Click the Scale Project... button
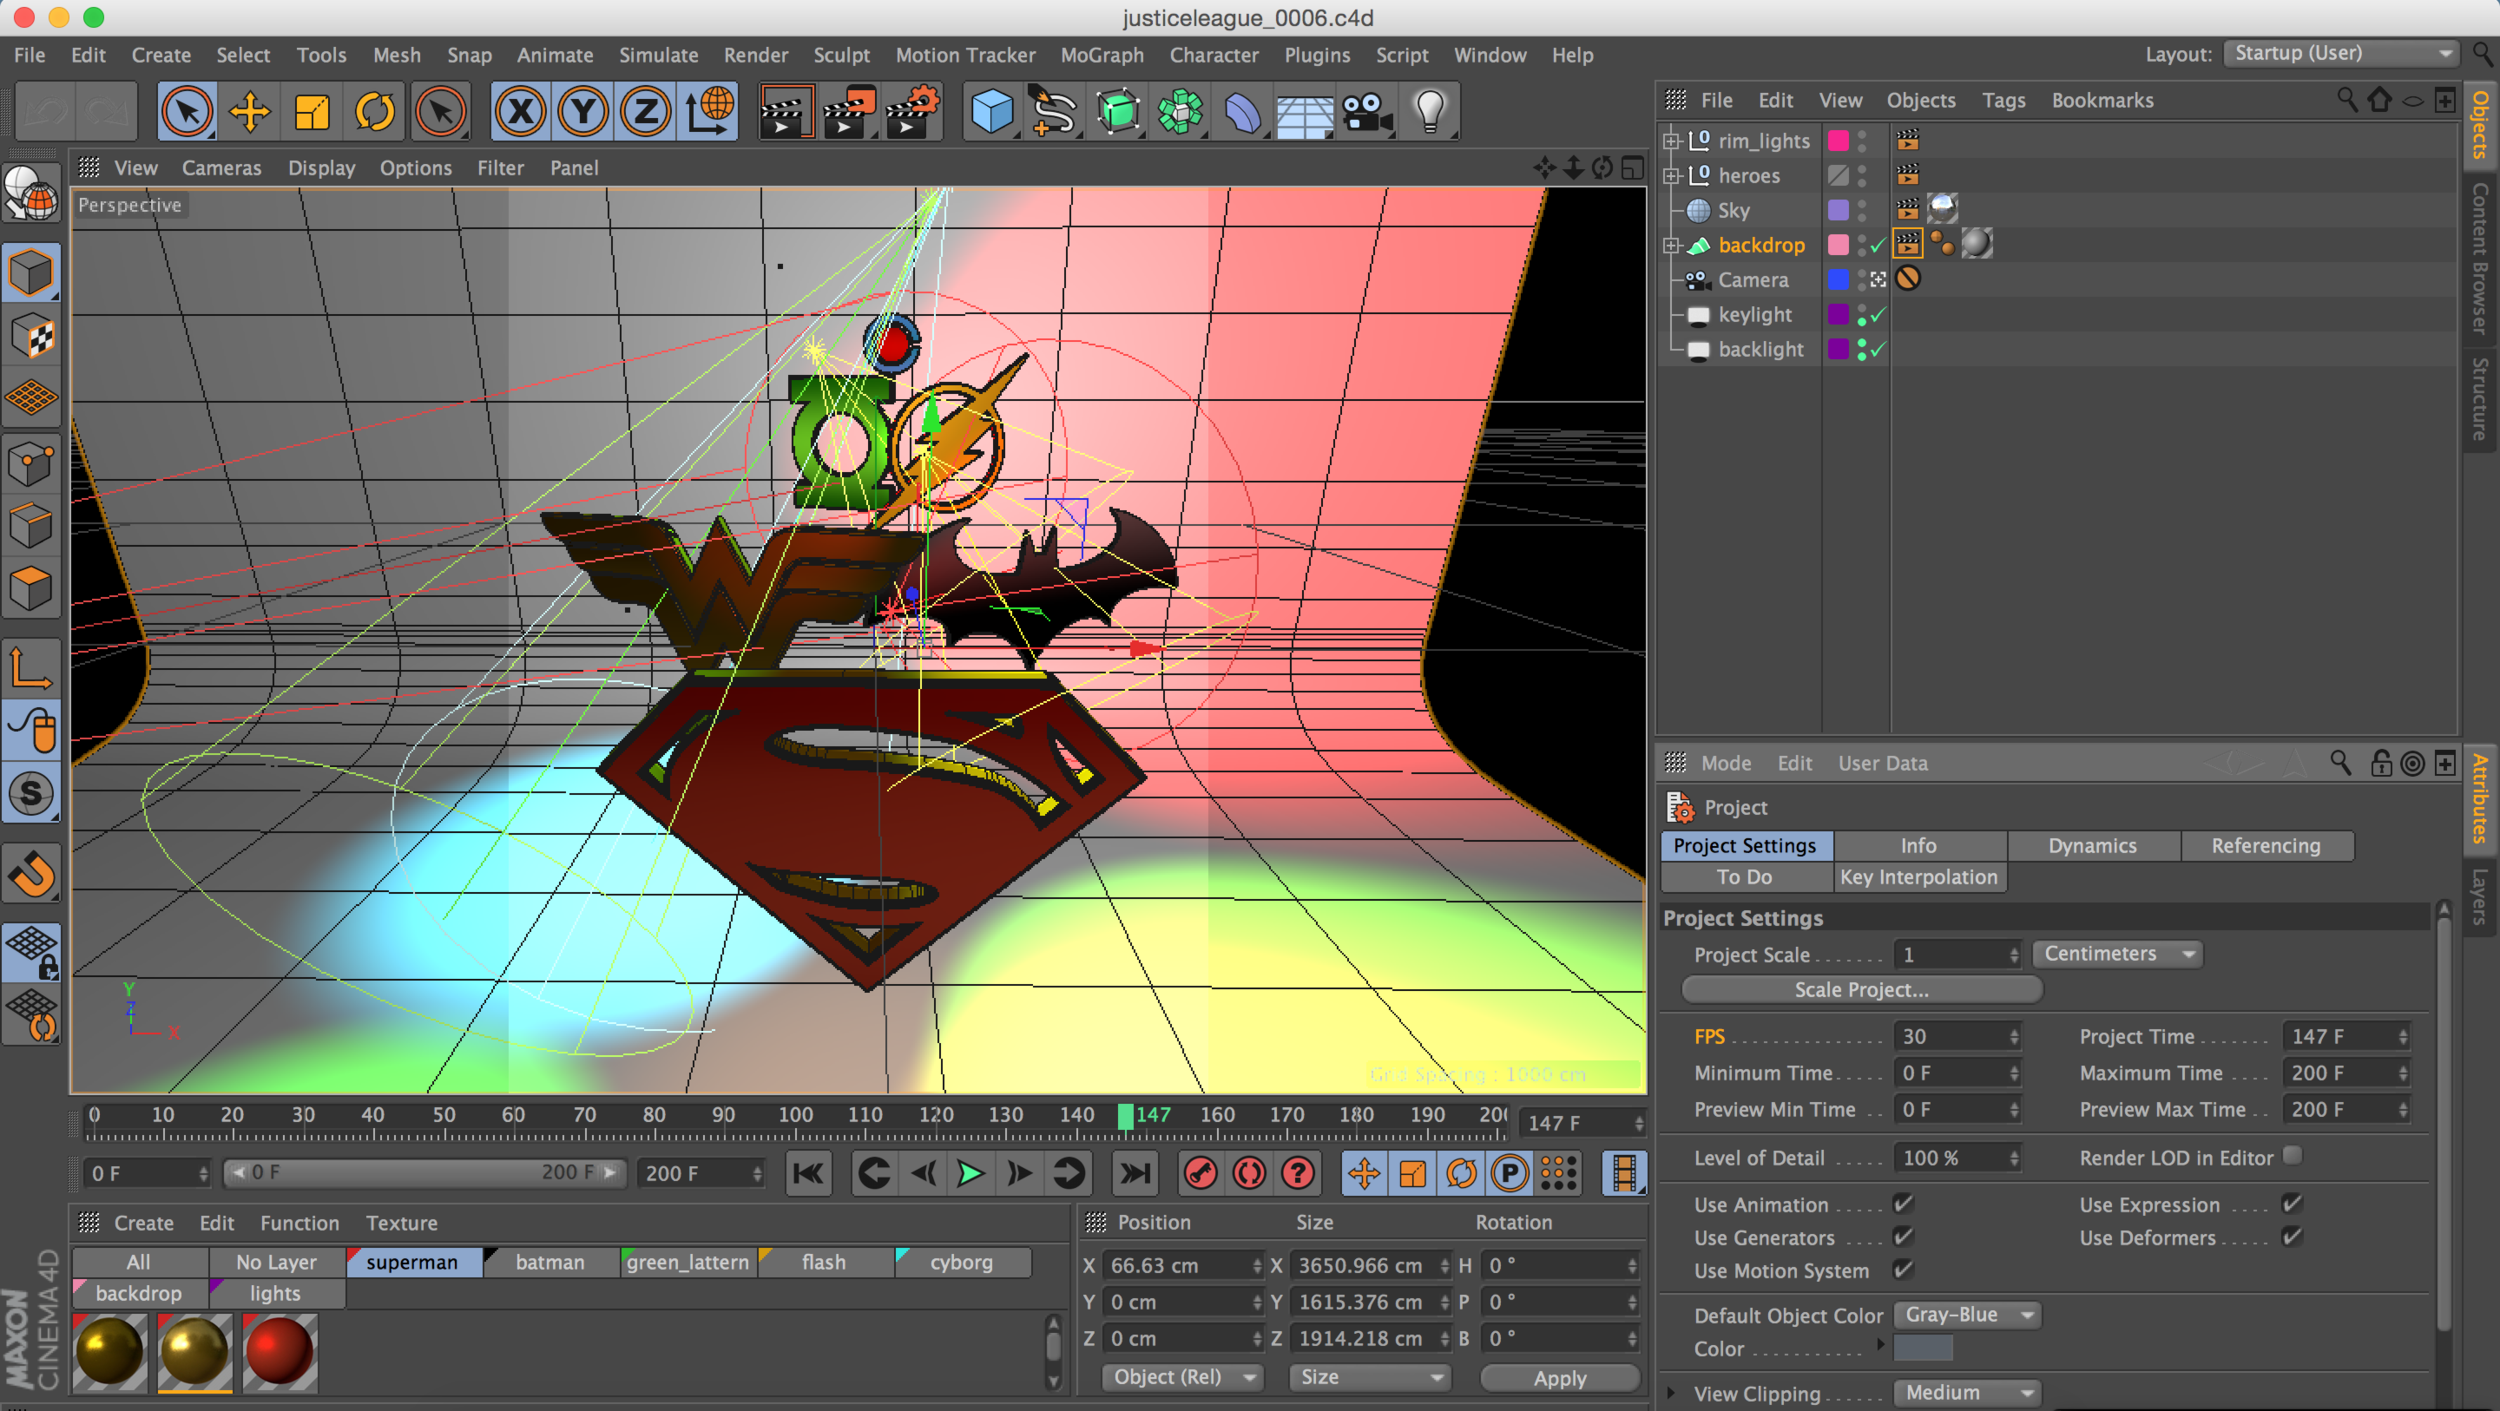The height and width of the screenshot is (1411, 2500). pos(1861,989)
